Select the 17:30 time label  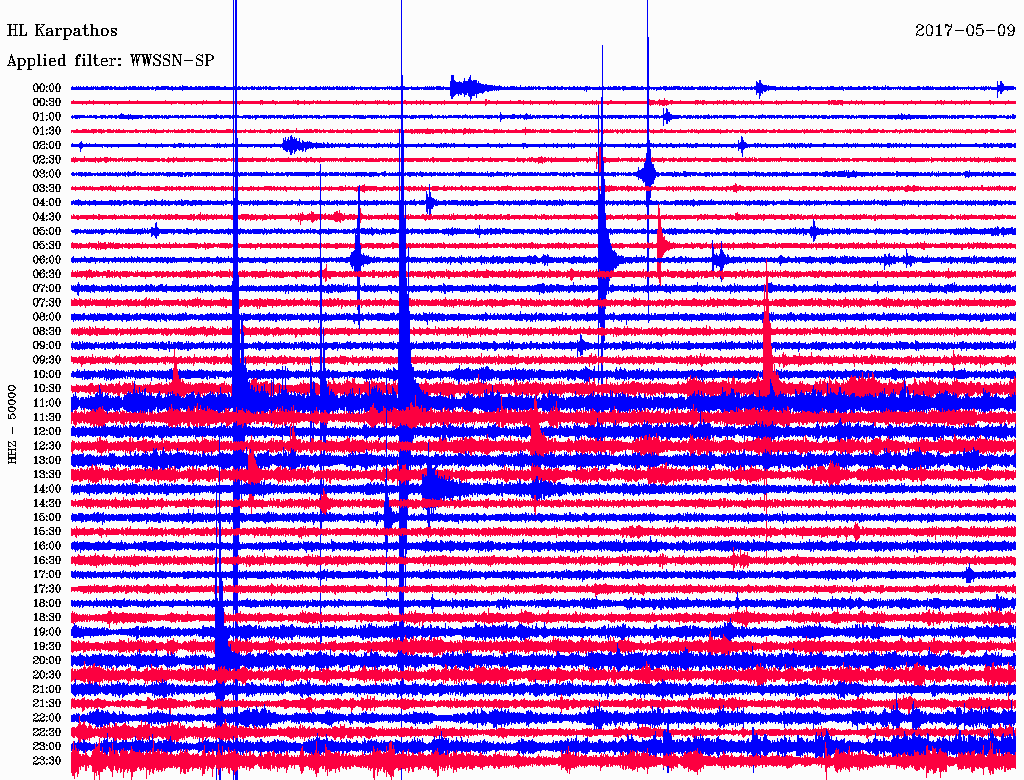pyautogui.click(x=47, y=589)
